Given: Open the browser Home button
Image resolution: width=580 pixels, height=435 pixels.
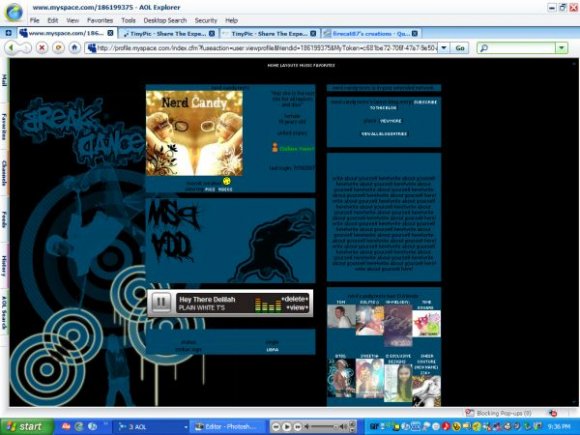Looking at the screenshot, I should pos(74,48).
